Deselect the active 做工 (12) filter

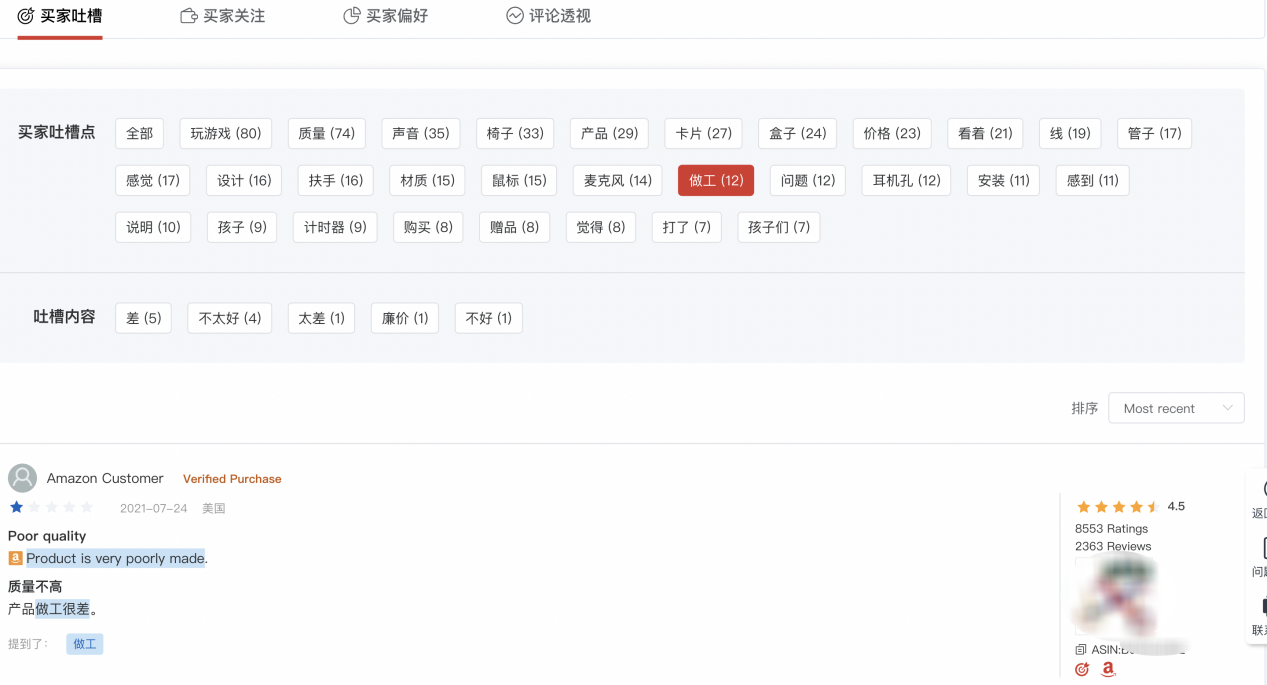click(x=716, y=180)
